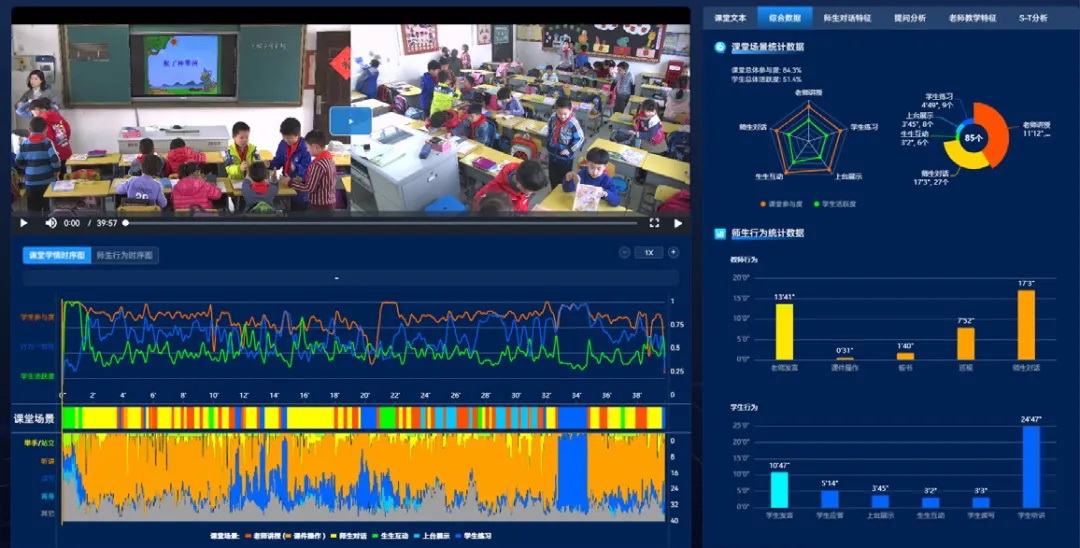1080x548 pixels.
Task: Toggle the 老师讲授 scene legend entry
Action: pos(263,536)
